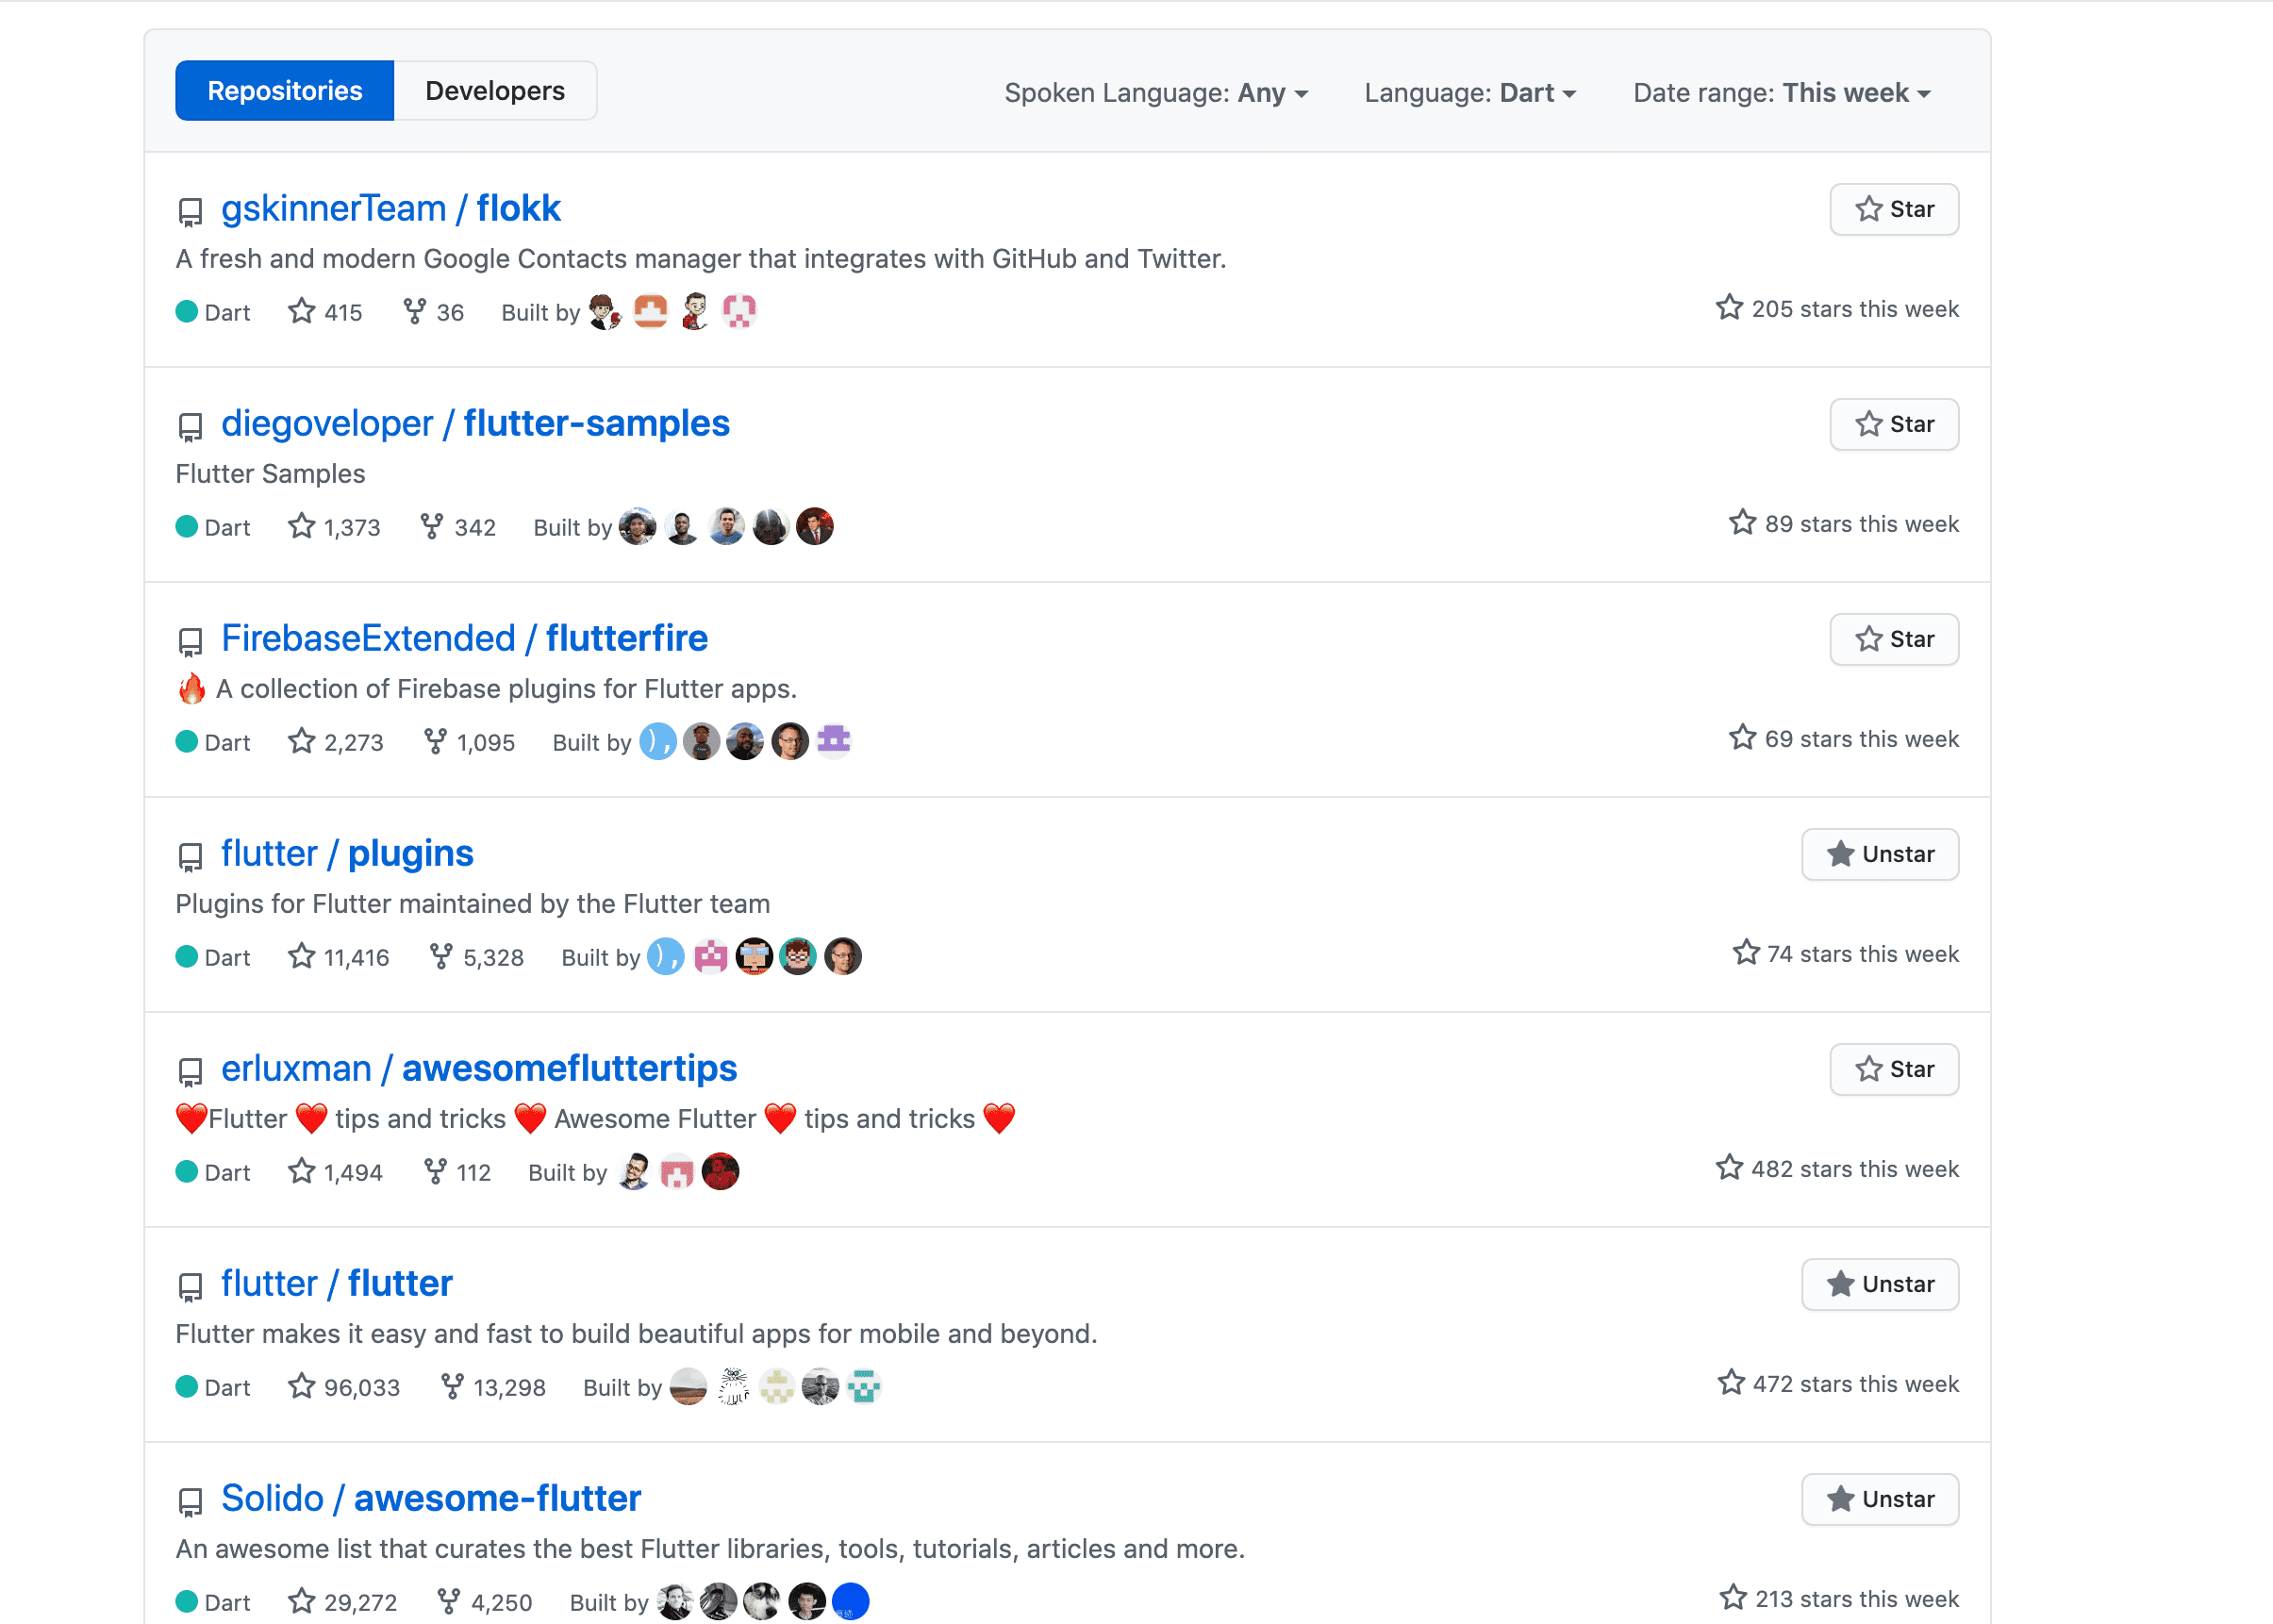Open the Date range: This week dropdown

(x=1781, y=93)
